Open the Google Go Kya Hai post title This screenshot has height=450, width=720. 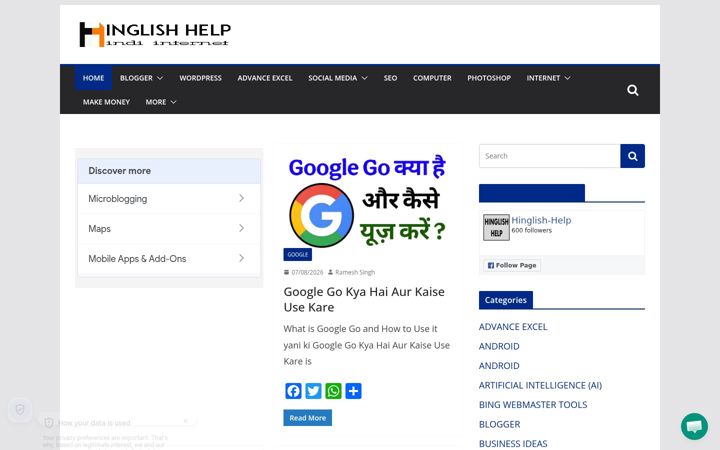coord(364,299)
